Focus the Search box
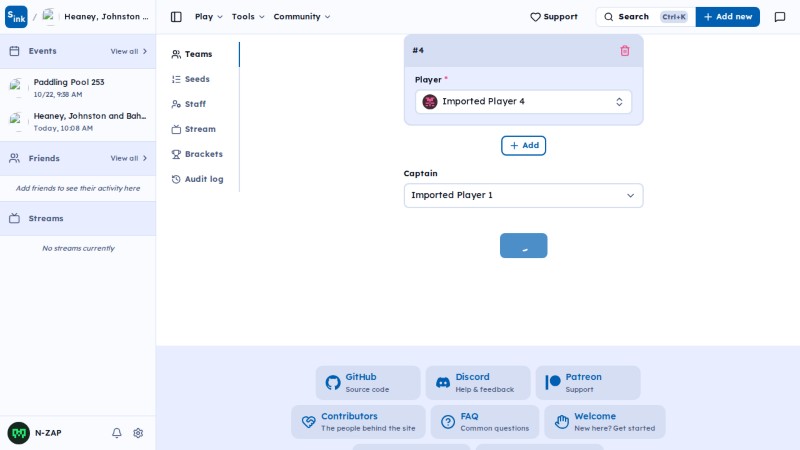The width and height of the screenshot is (800, 450). [645, 17]
